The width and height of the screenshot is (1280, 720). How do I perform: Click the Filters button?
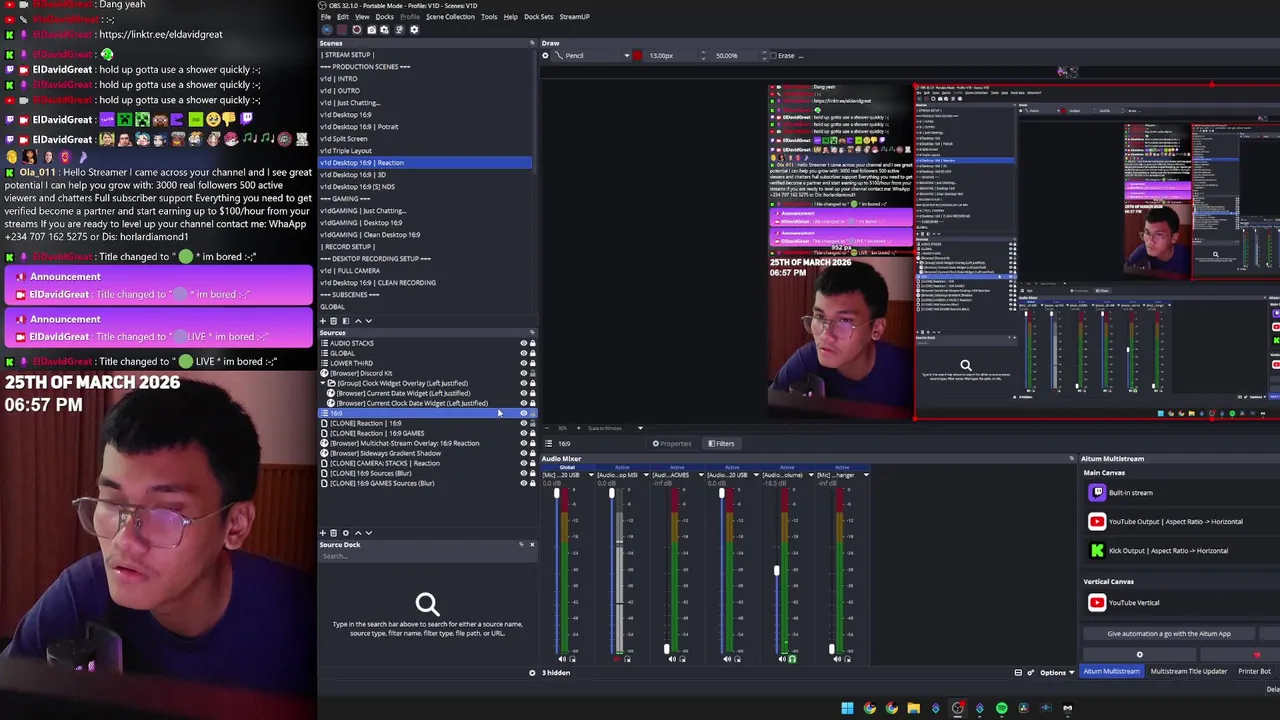pos(722,443)
